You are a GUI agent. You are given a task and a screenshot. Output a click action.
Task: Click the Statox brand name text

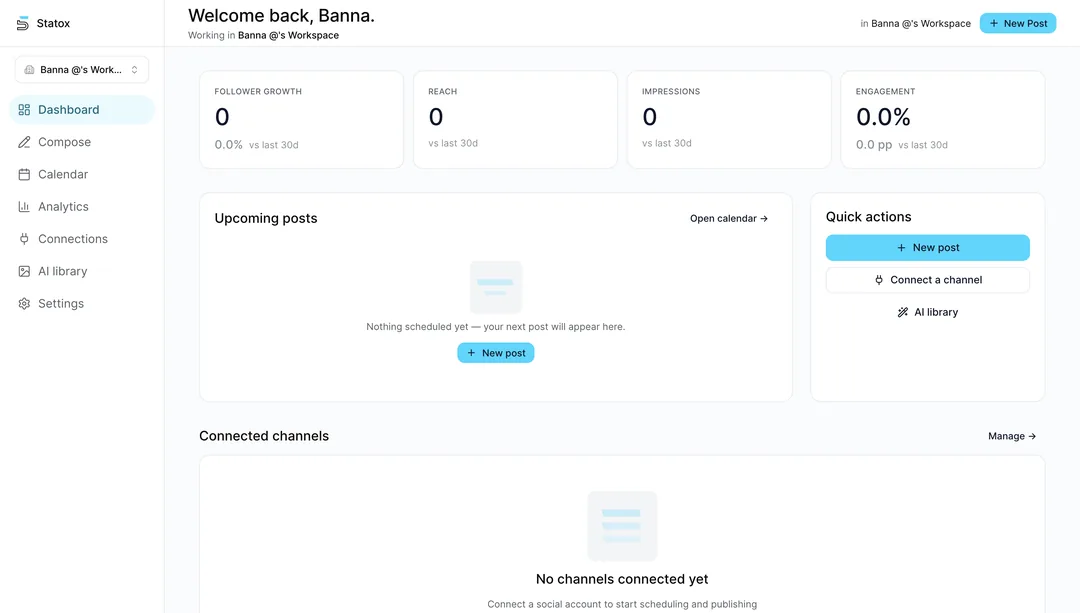pyautogui.click(x=53, y=23)
